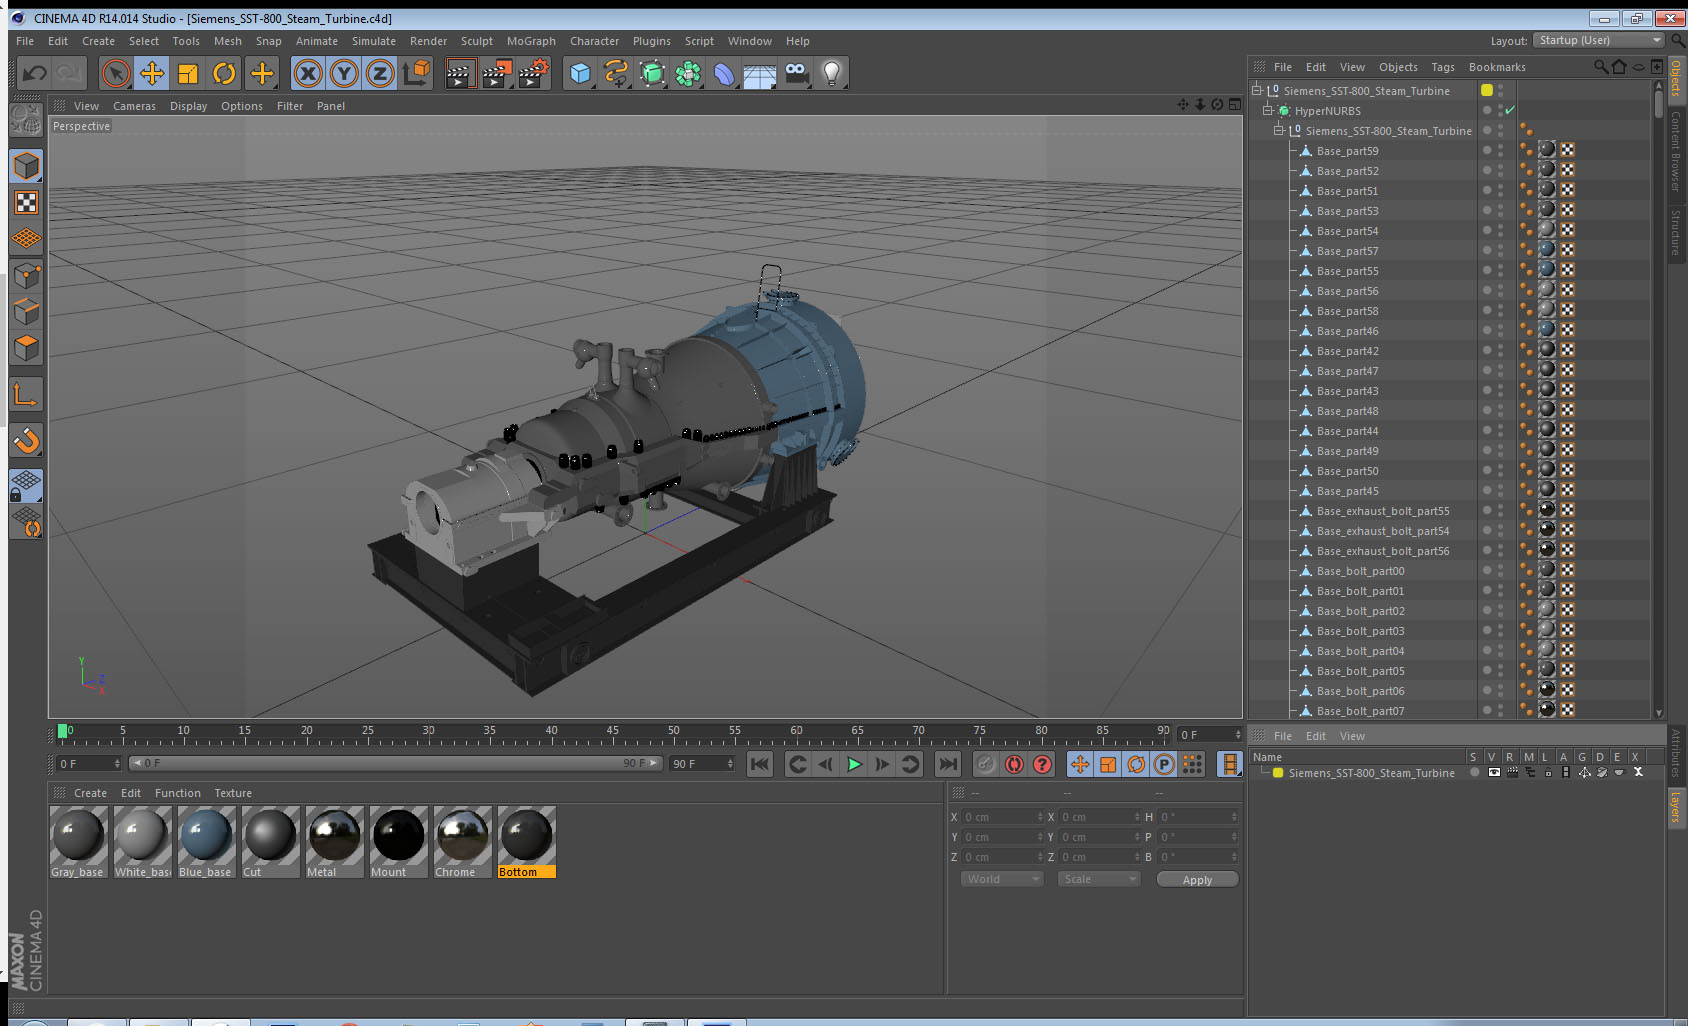Image resolution: width=1688 pixels, height=1026 pixels.
Task: Open Material Manager Texture menu
Action: pyautogui.click(x=233, y=793)
